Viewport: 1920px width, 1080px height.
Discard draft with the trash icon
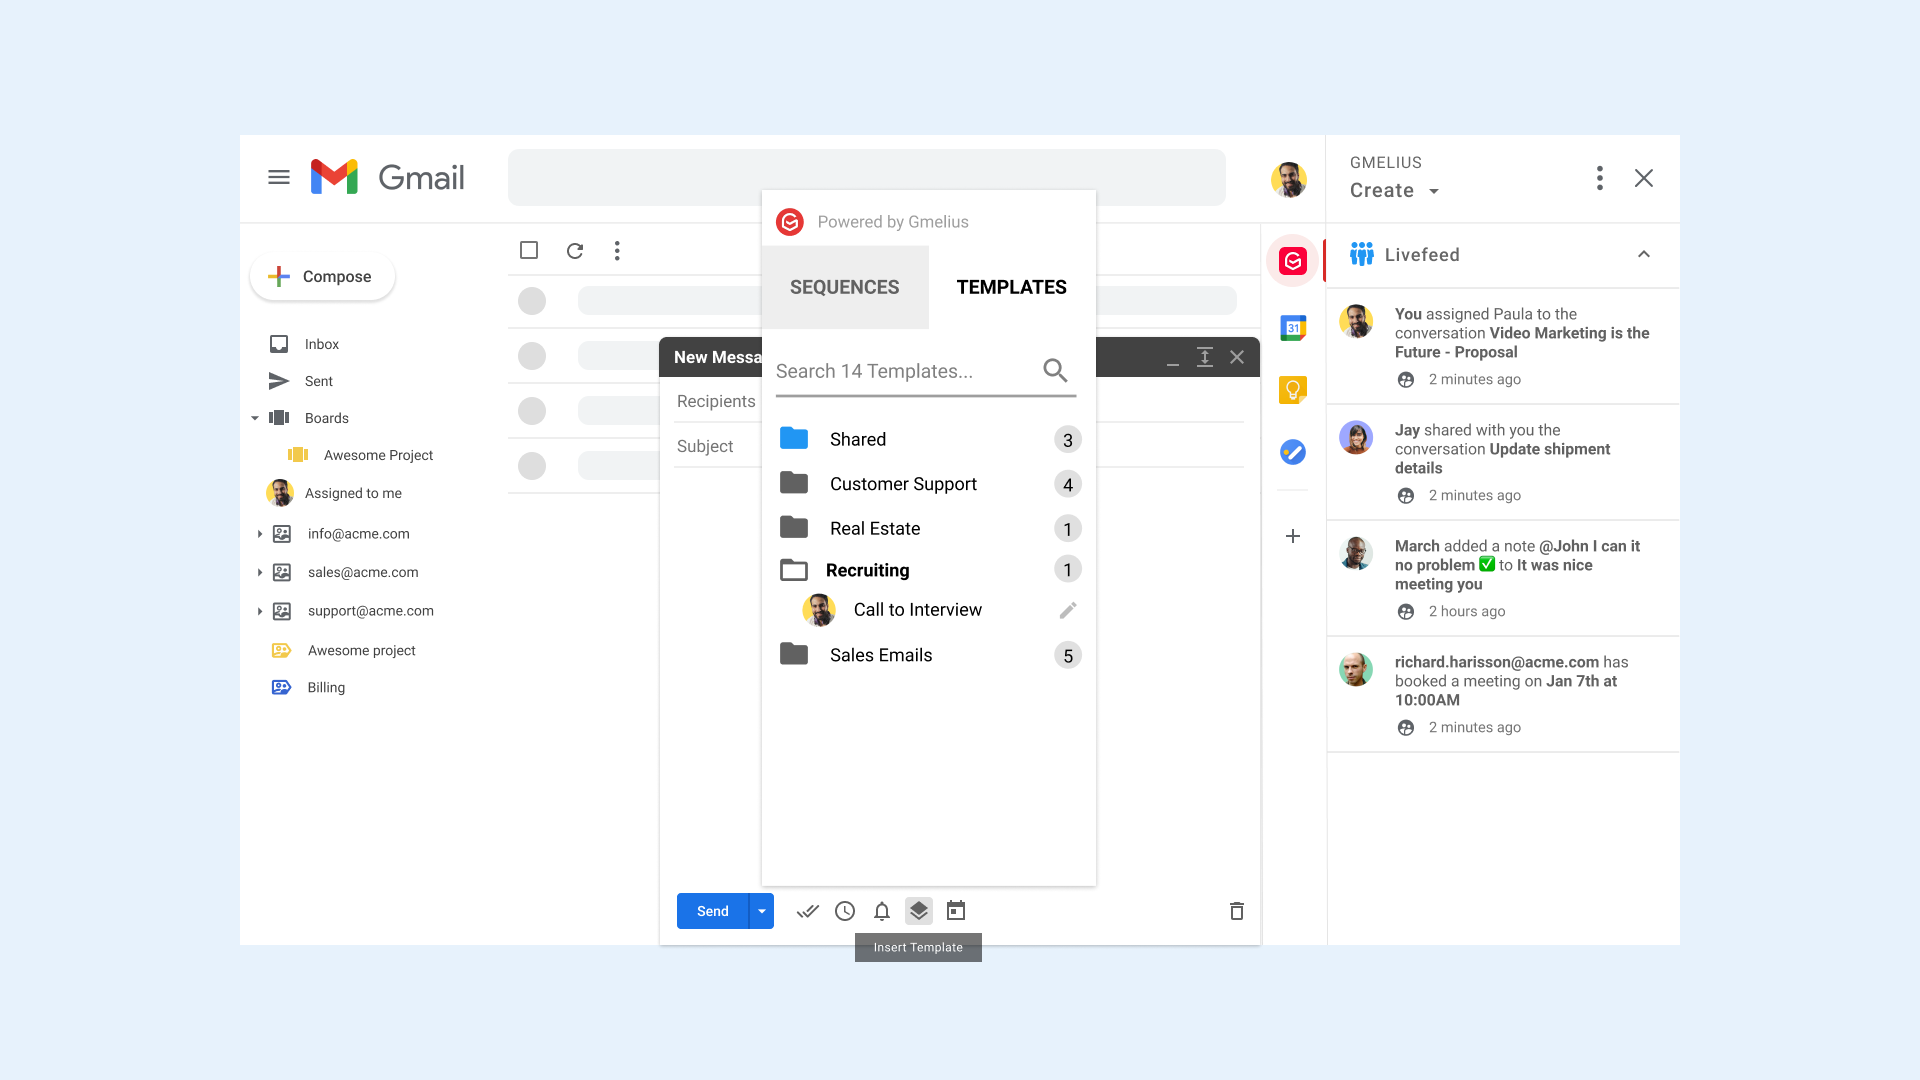point(1236,911)
